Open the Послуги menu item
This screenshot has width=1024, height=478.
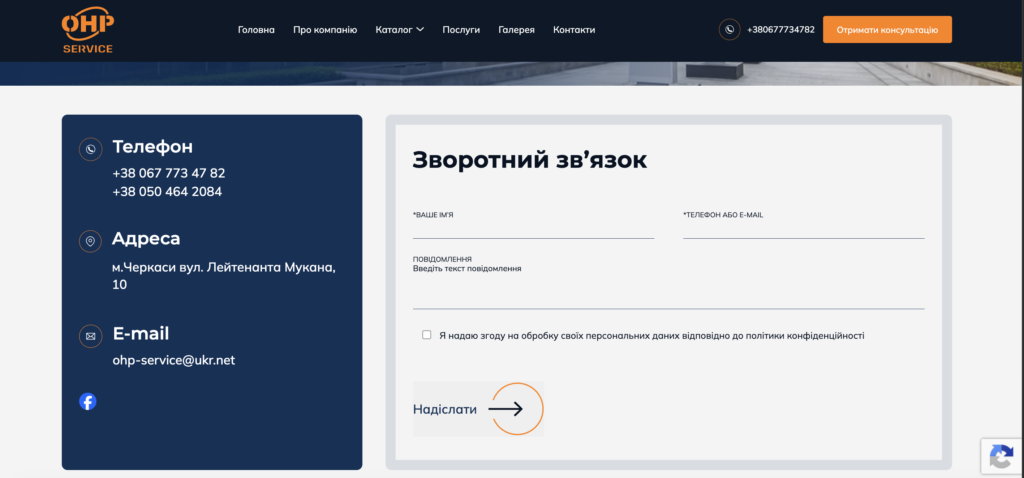(461, 29)
